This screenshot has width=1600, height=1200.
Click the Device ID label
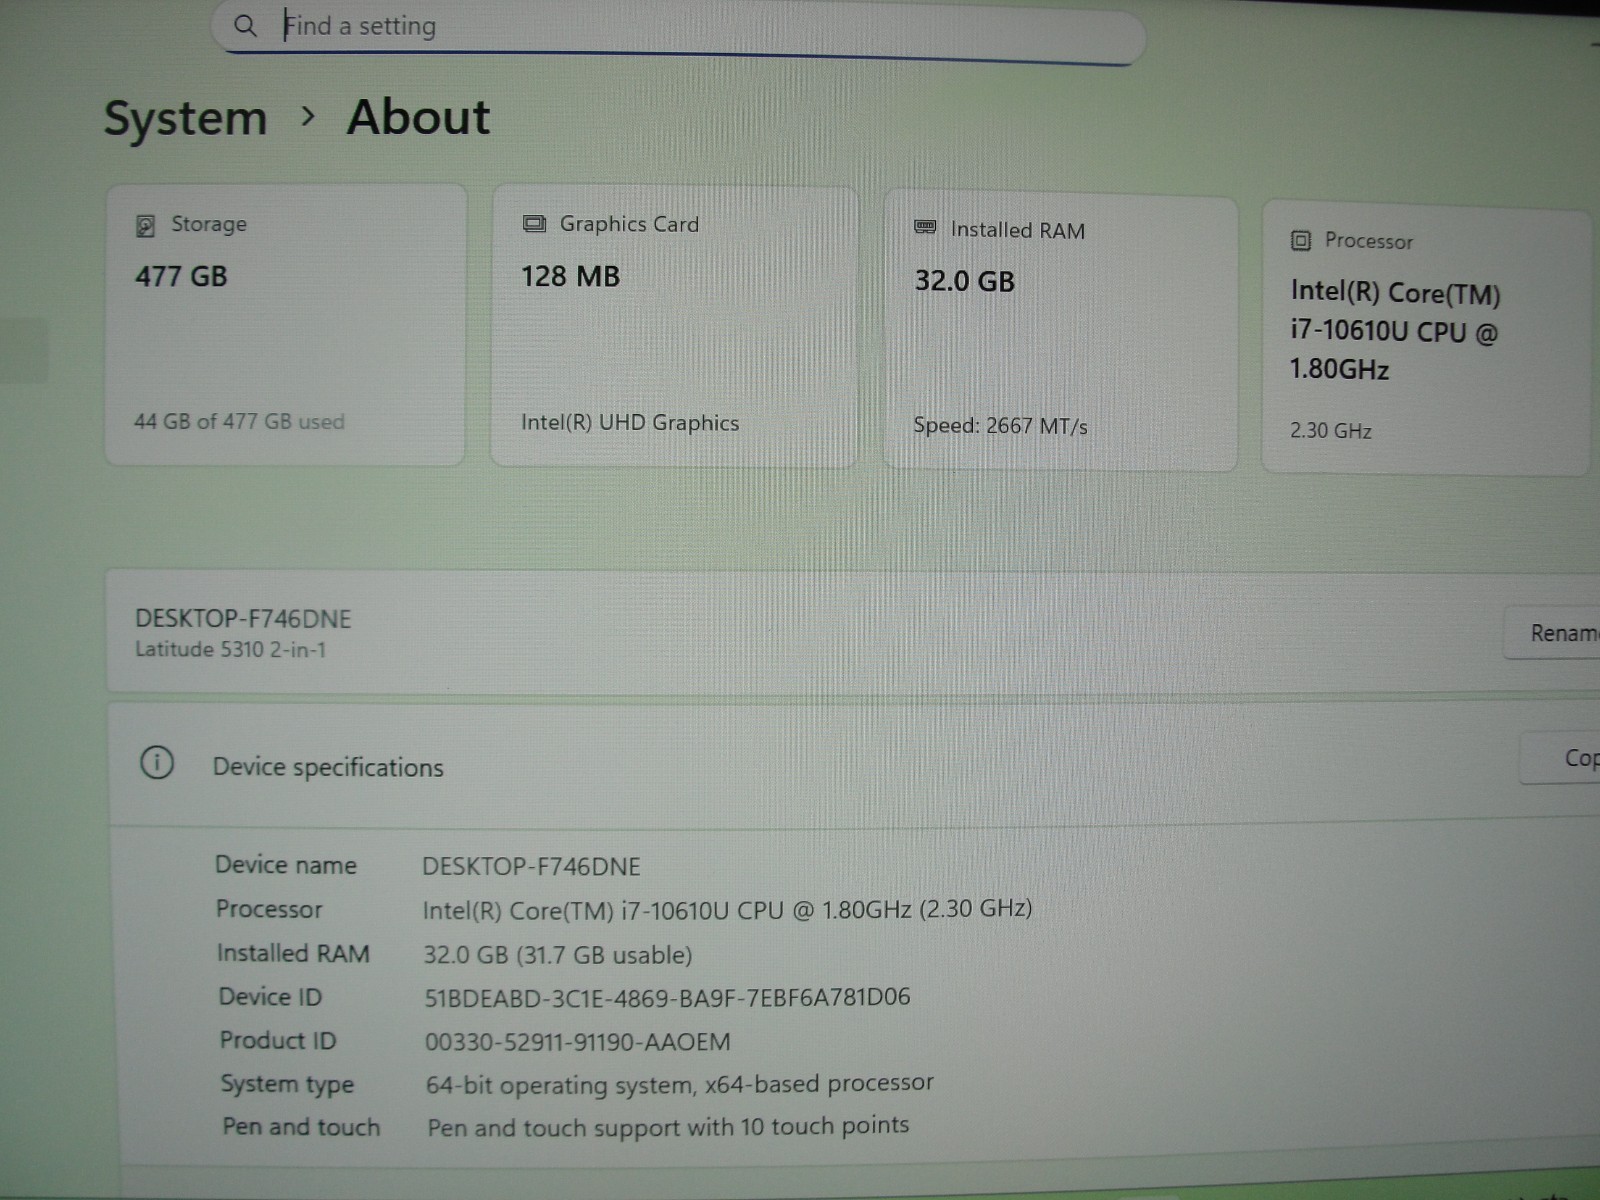[270, 997]
